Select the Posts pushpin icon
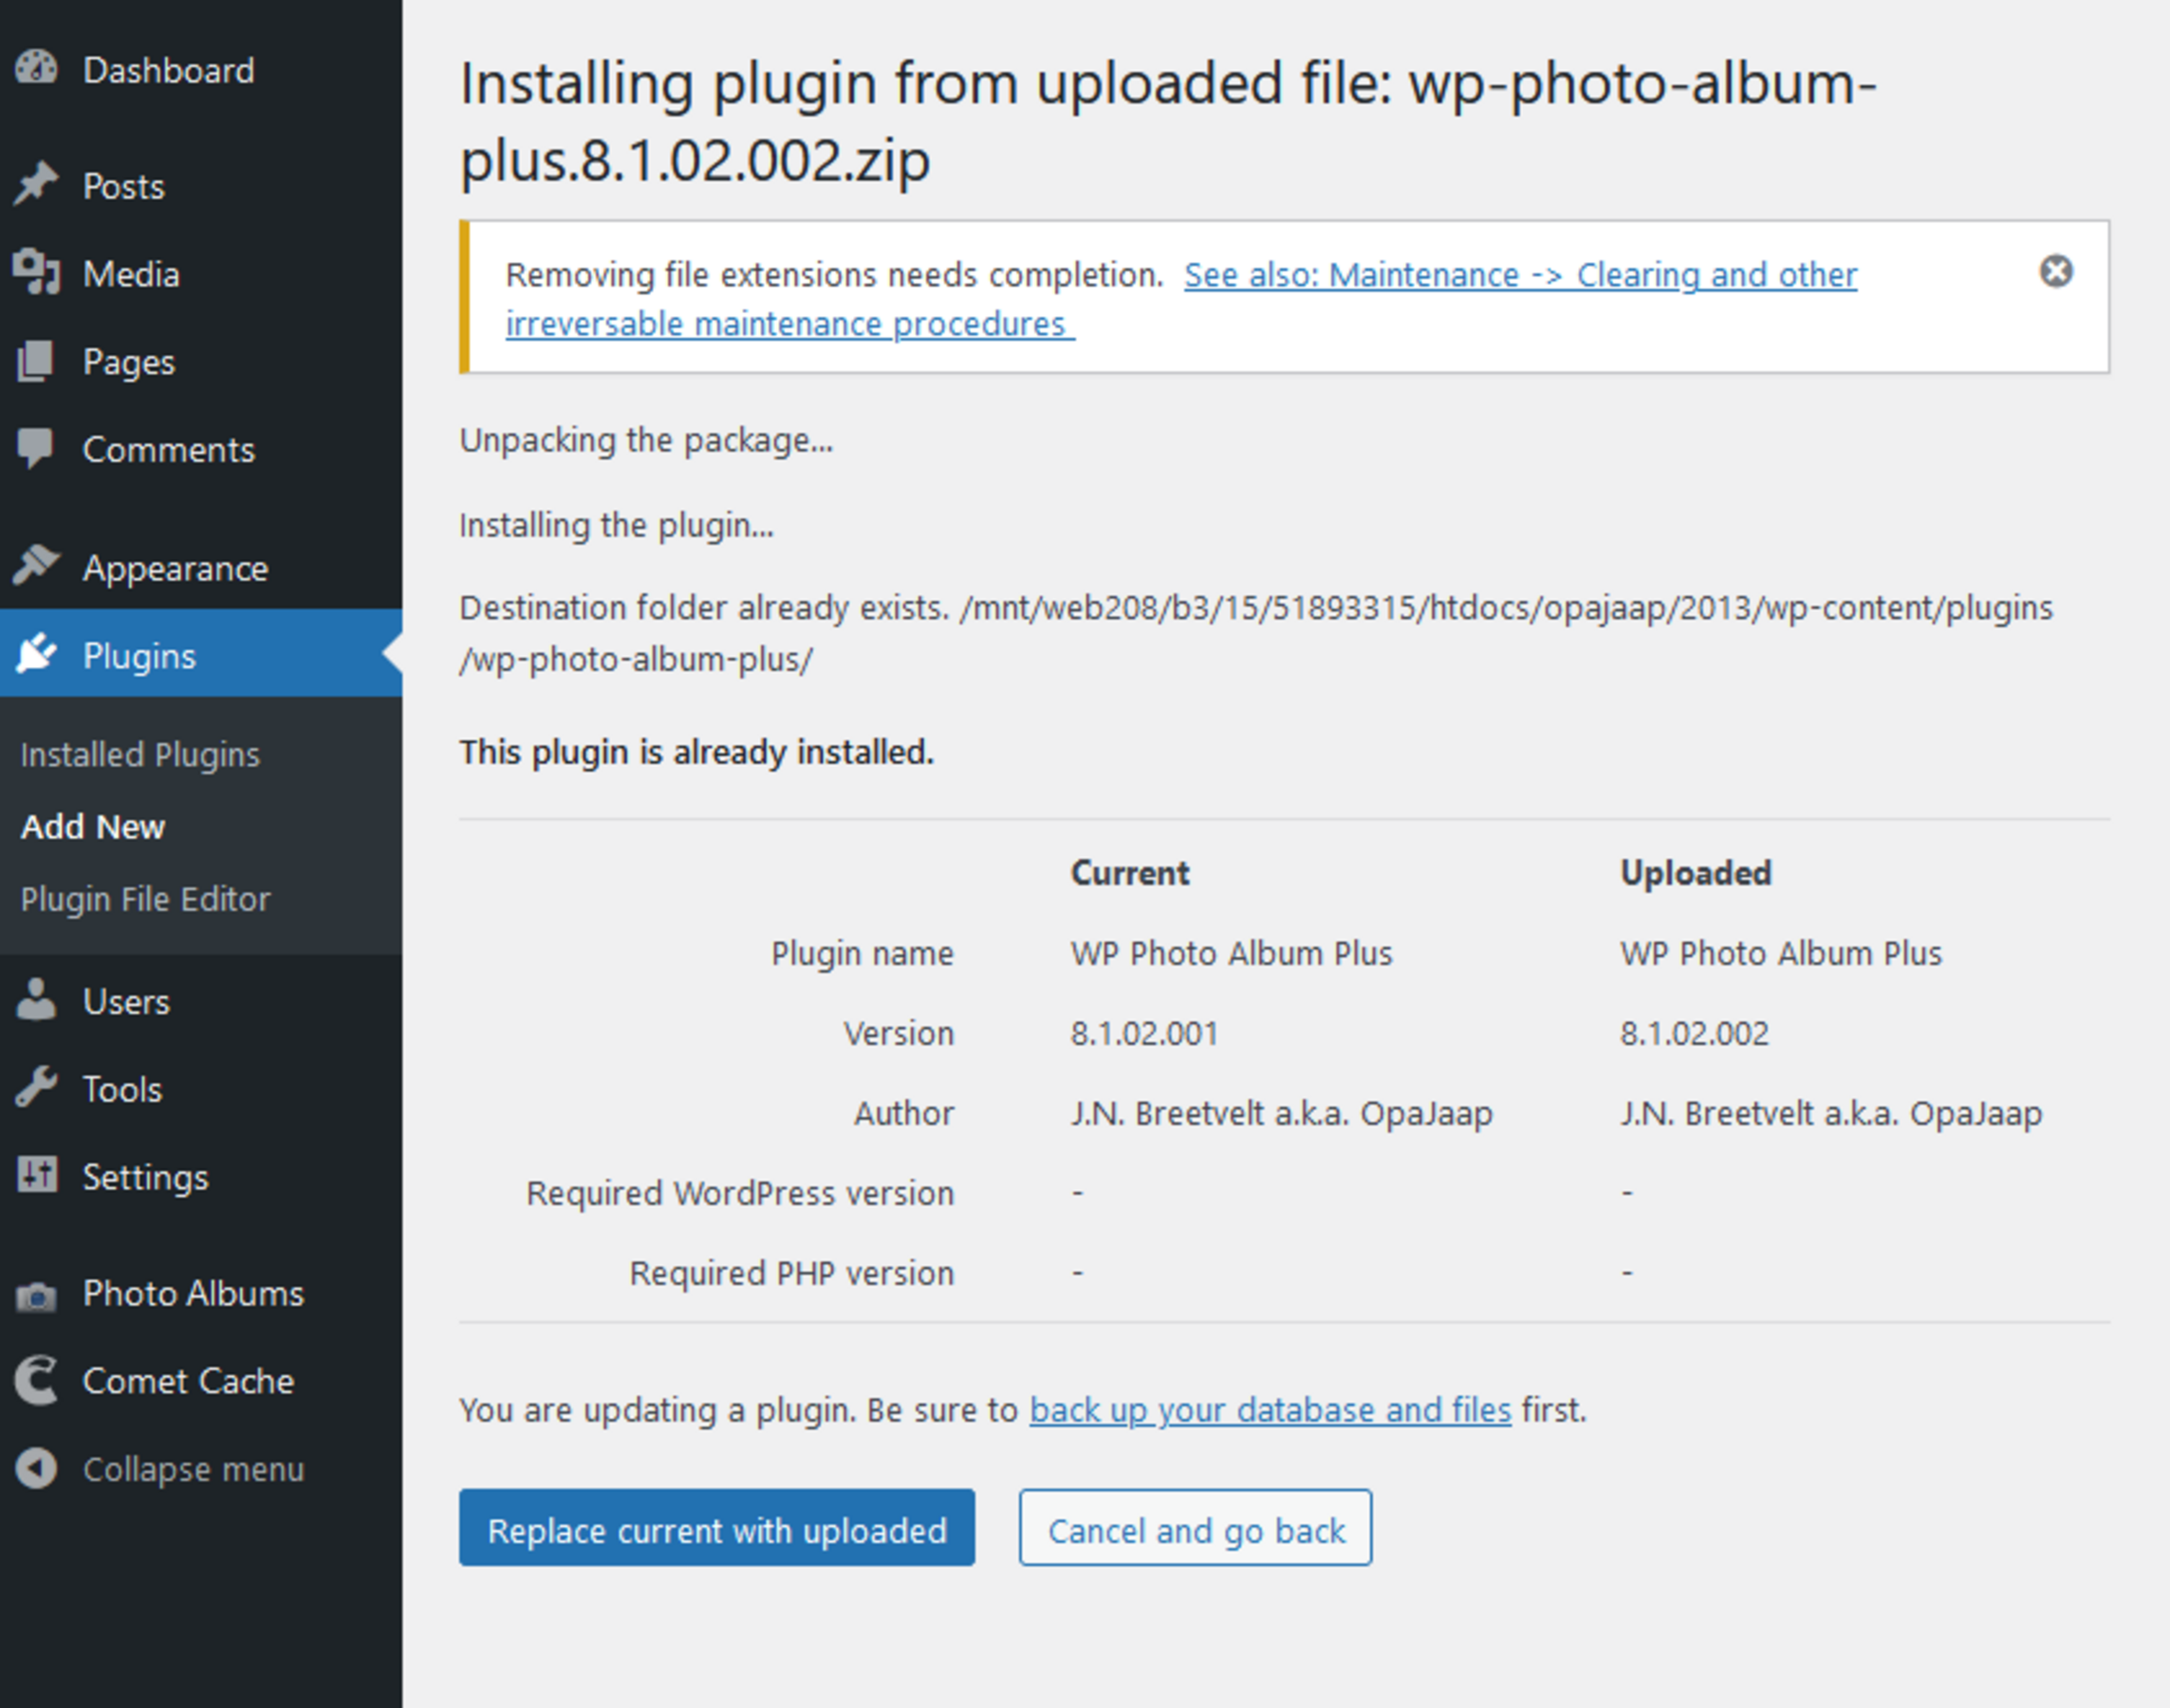The width and height of the screenshot is (2170, 1708). [37, 184]
